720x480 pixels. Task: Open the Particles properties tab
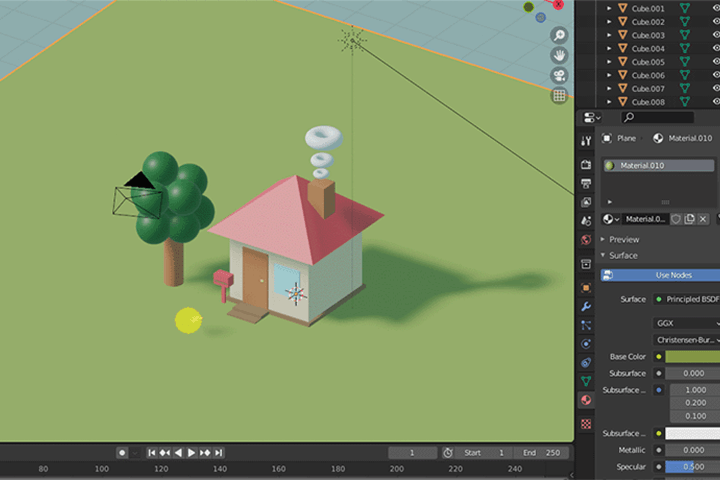(x=586, y=325)
